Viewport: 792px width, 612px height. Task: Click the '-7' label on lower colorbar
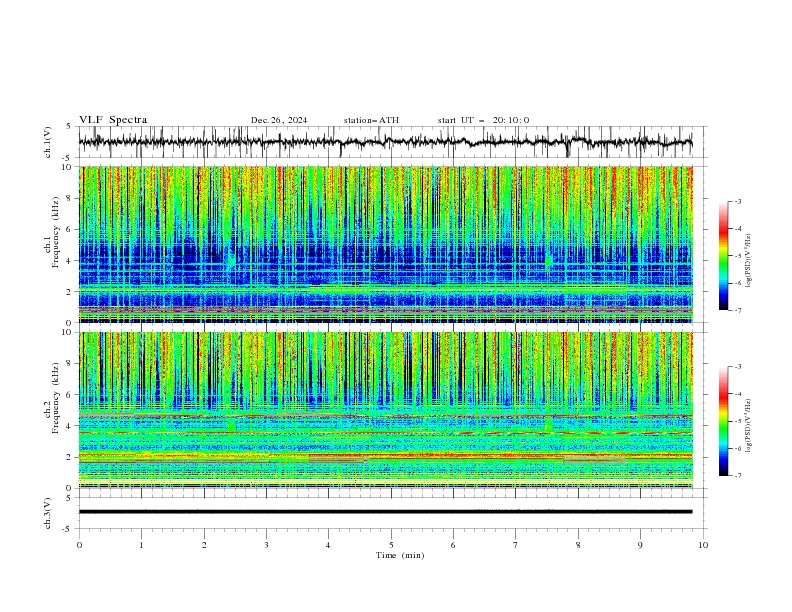point(737,476)
